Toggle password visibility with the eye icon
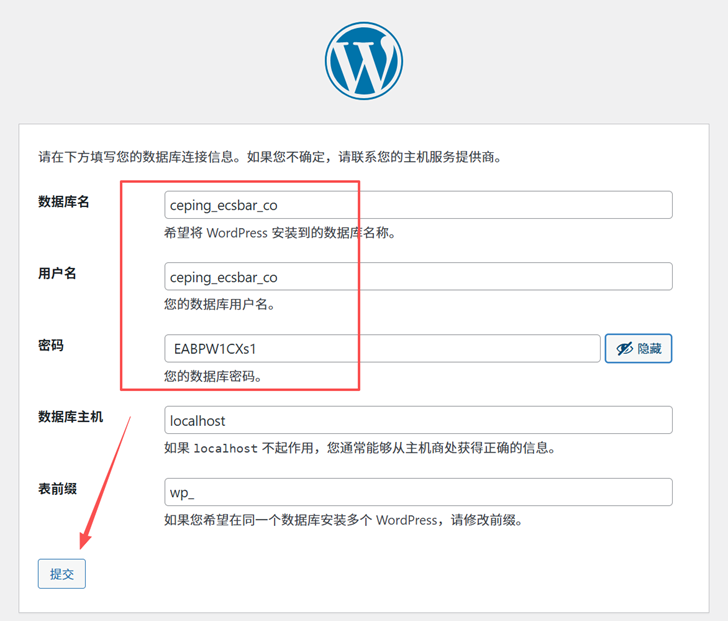The width and height of the screenshot is (728, 621). click(x=638, y=348)
